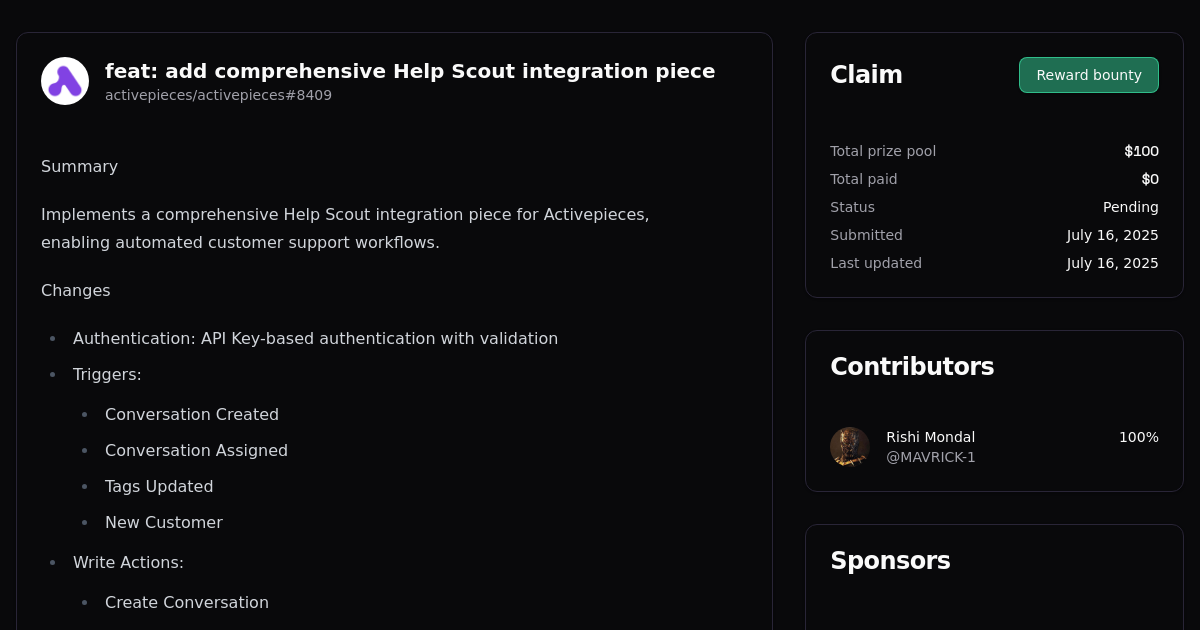Open Rishi Mondal's avatar image
Image resolution: width=1200 pixels, height=630 pixels.
tap(849, 446)
